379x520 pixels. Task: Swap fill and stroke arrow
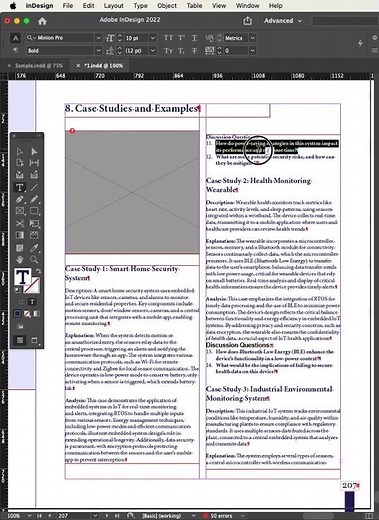tap(38, 271)
